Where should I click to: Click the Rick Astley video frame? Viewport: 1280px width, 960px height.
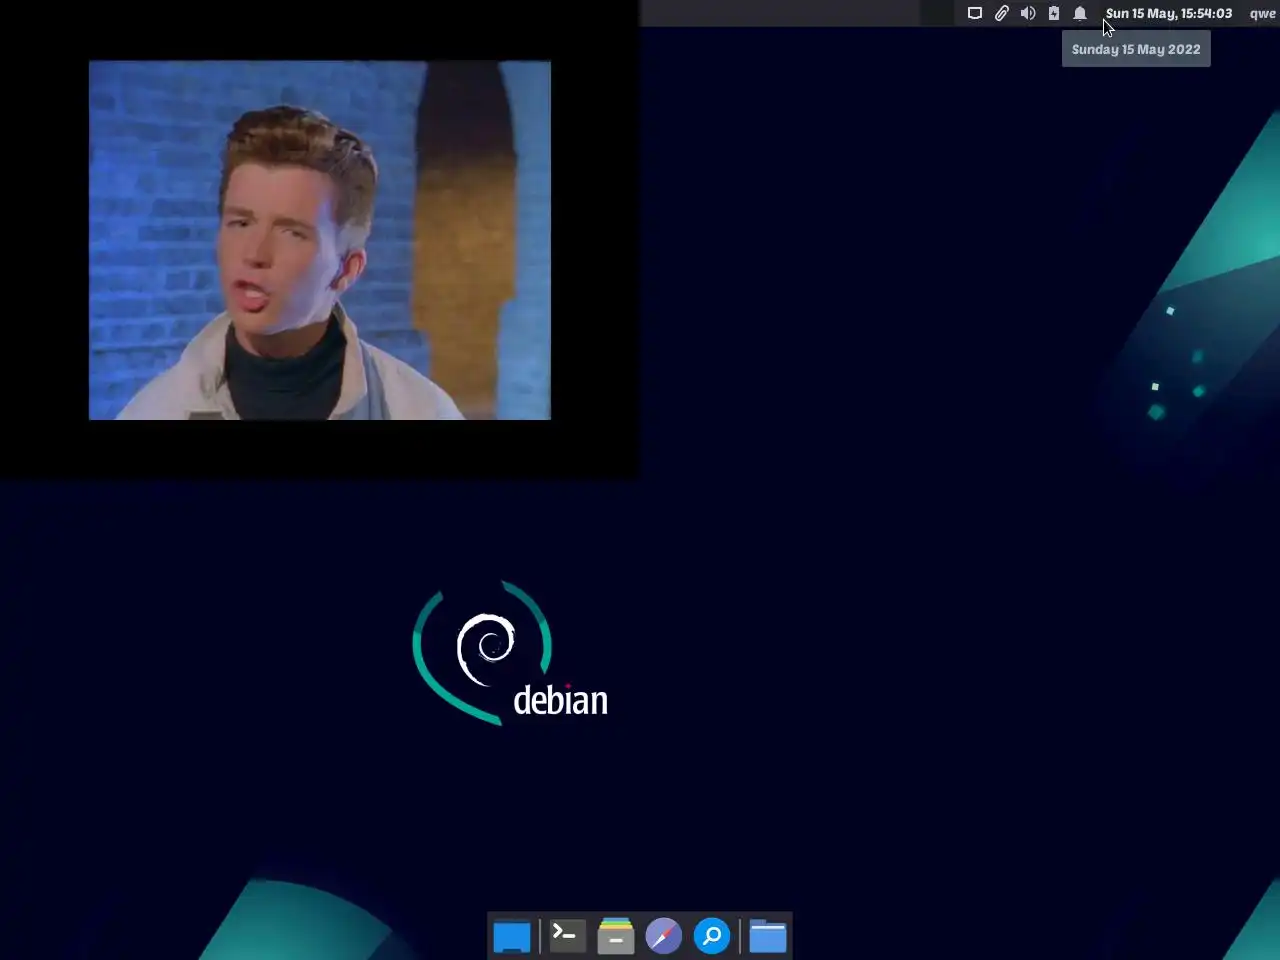[320, 240]
